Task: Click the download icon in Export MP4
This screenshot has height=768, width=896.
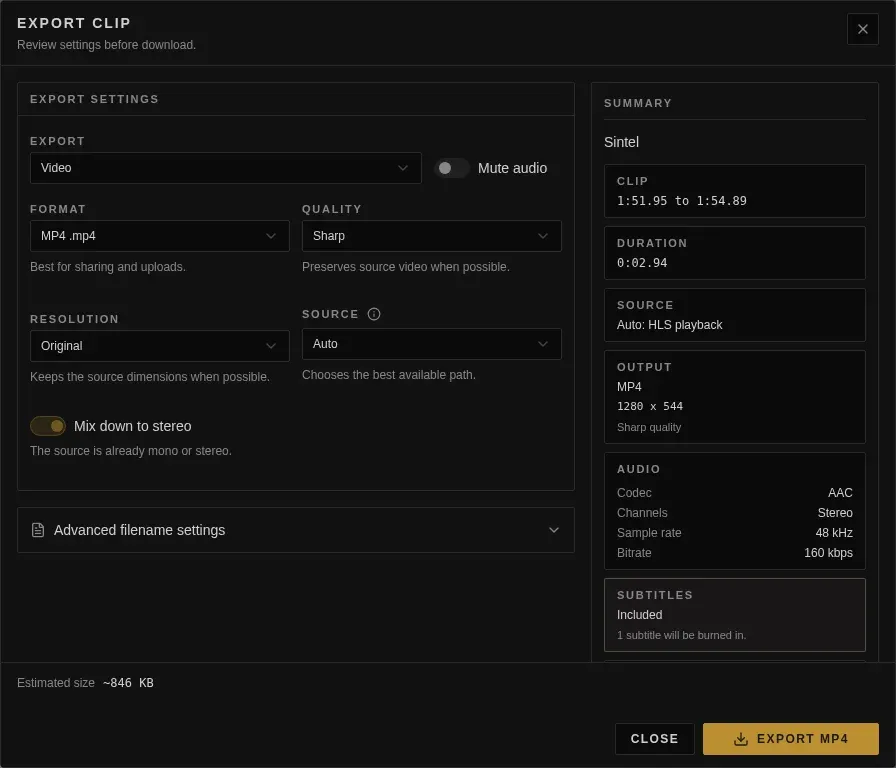Action: coord(741,739)
